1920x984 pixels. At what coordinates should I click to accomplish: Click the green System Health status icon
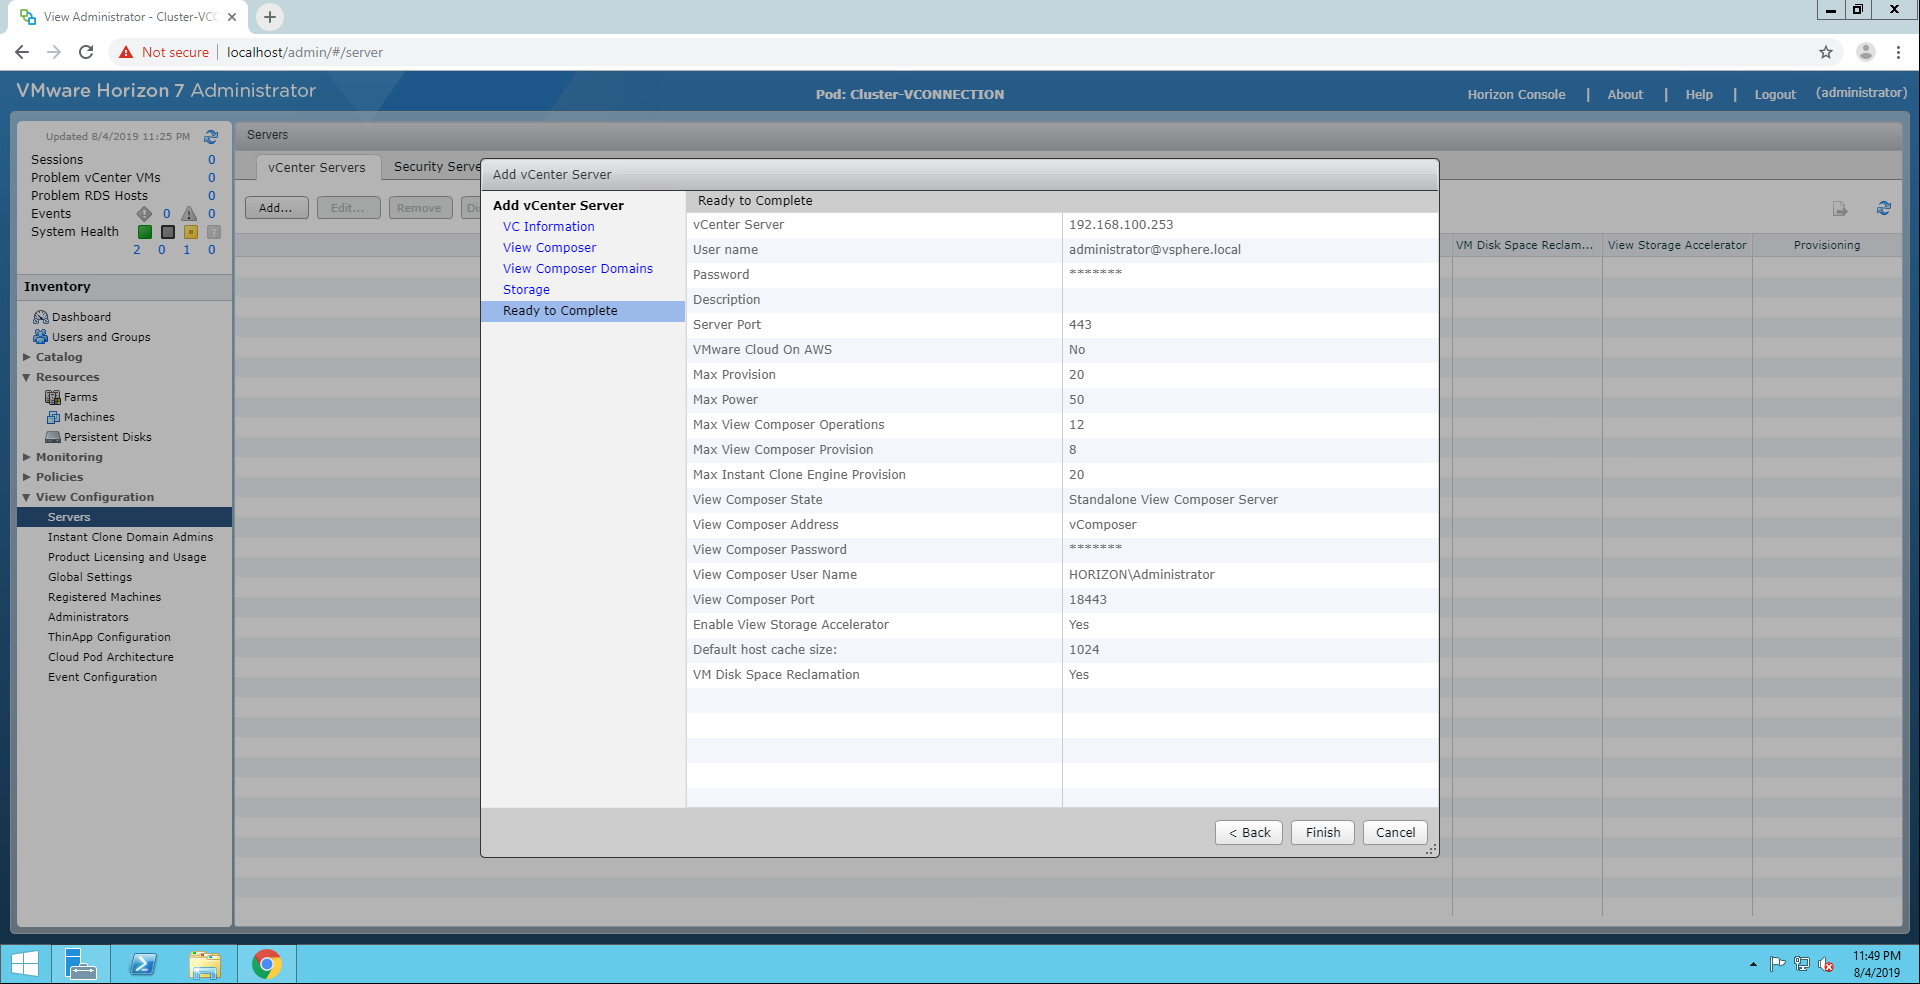145,232
